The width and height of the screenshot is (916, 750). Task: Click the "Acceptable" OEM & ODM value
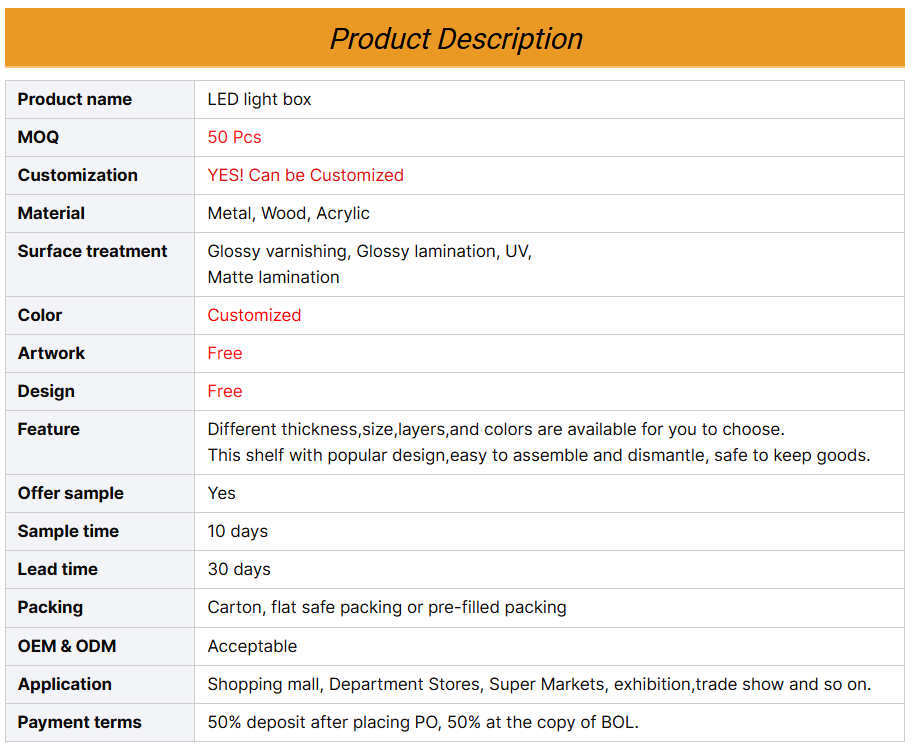(252, 647)
